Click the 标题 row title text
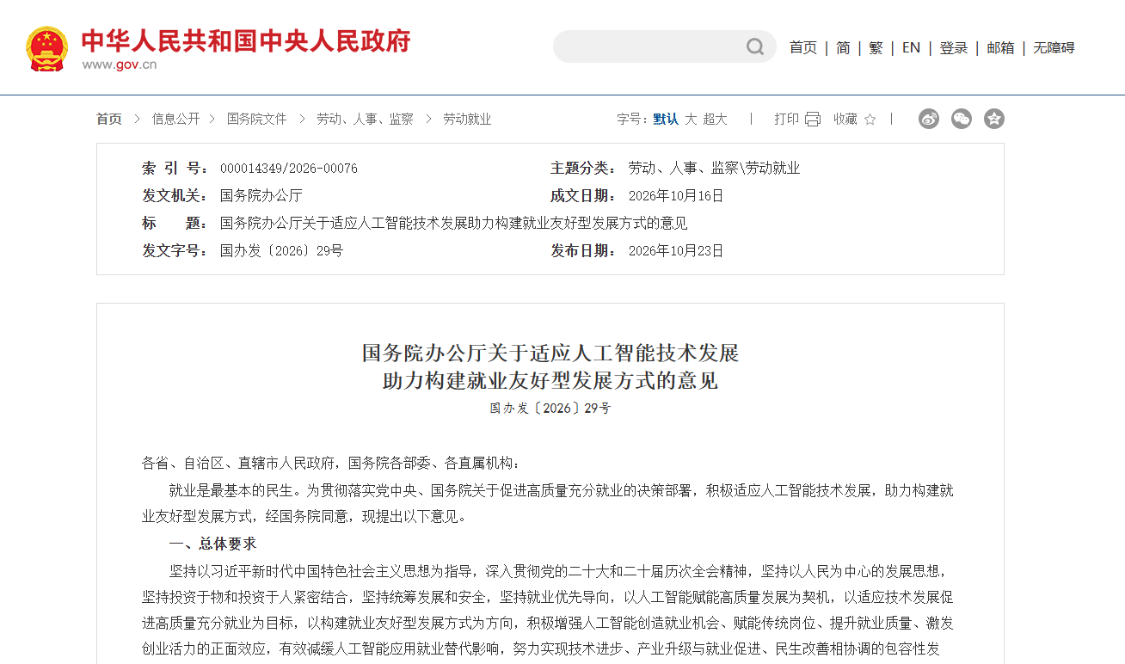 pos(453,223)
